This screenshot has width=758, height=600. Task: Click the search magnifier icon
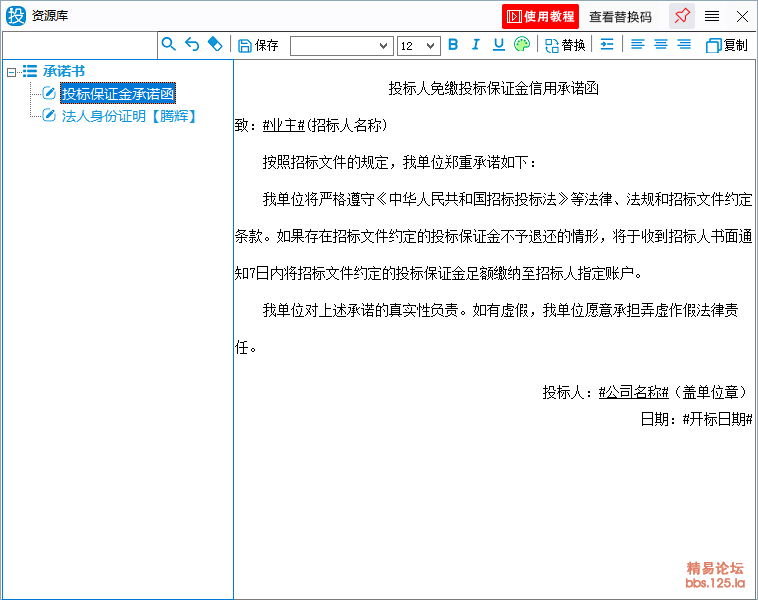coord(168,44)
